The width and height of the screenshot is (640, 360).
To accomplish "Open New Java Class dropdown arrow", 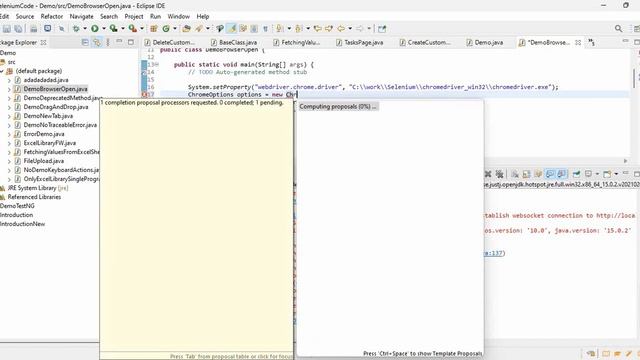I will click(x=175, y=29).
